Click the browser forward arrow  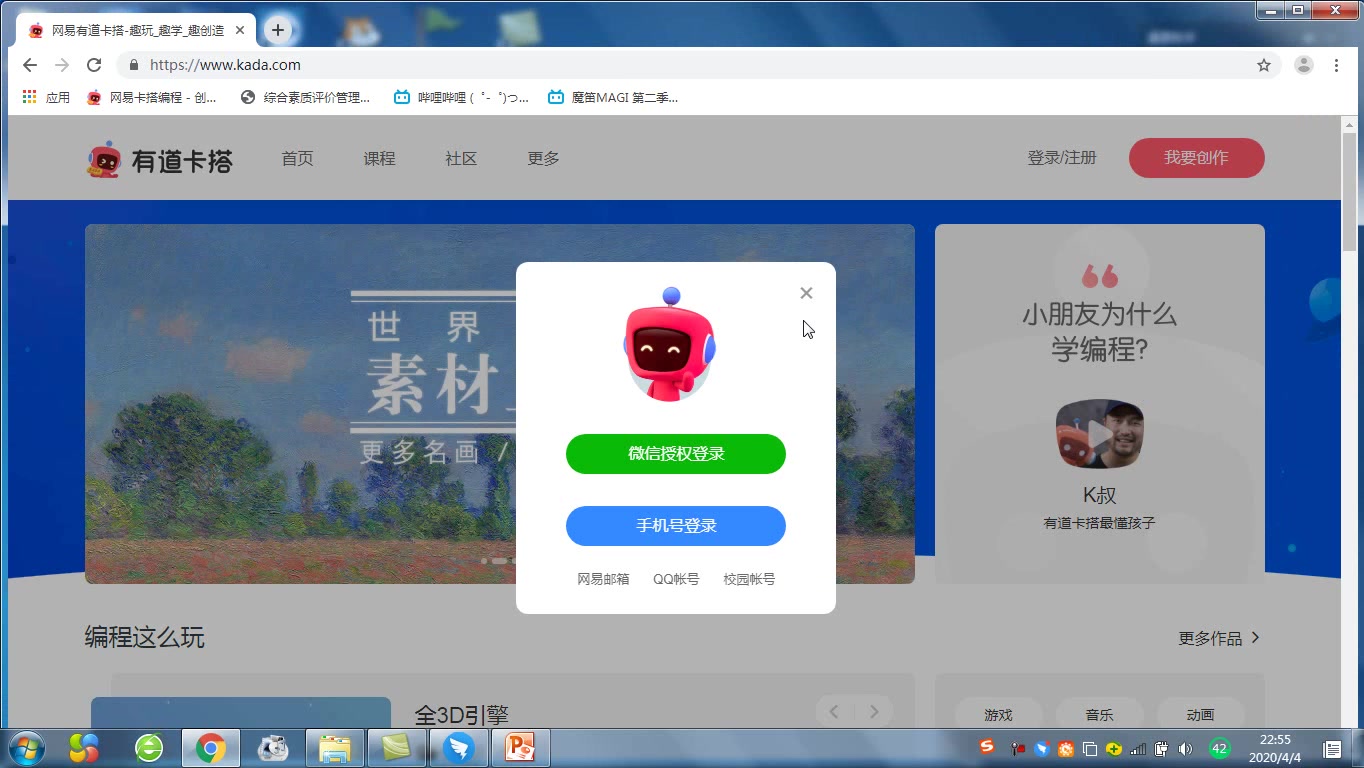point(62,65)
